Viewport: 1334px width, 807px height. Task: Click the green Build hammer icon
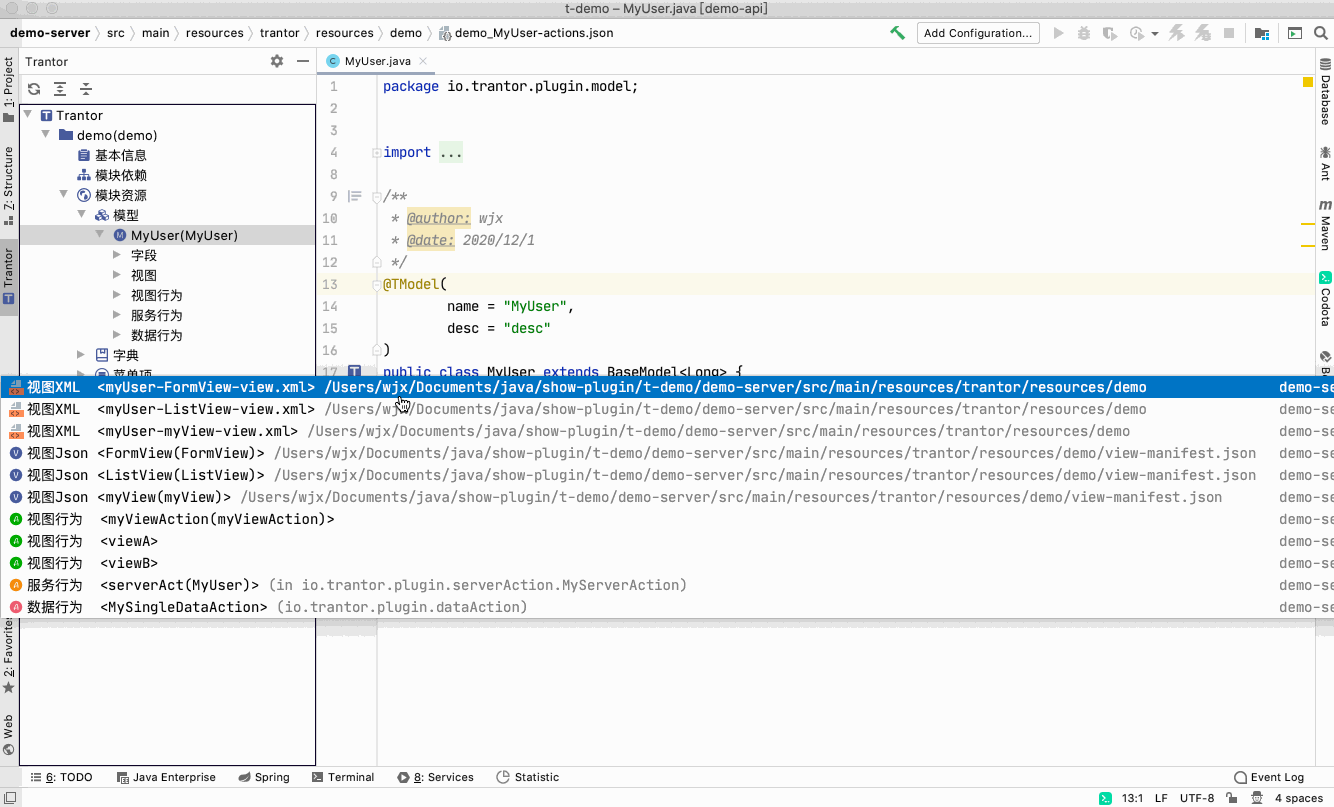pyautogui.click(x=897, y=33)
